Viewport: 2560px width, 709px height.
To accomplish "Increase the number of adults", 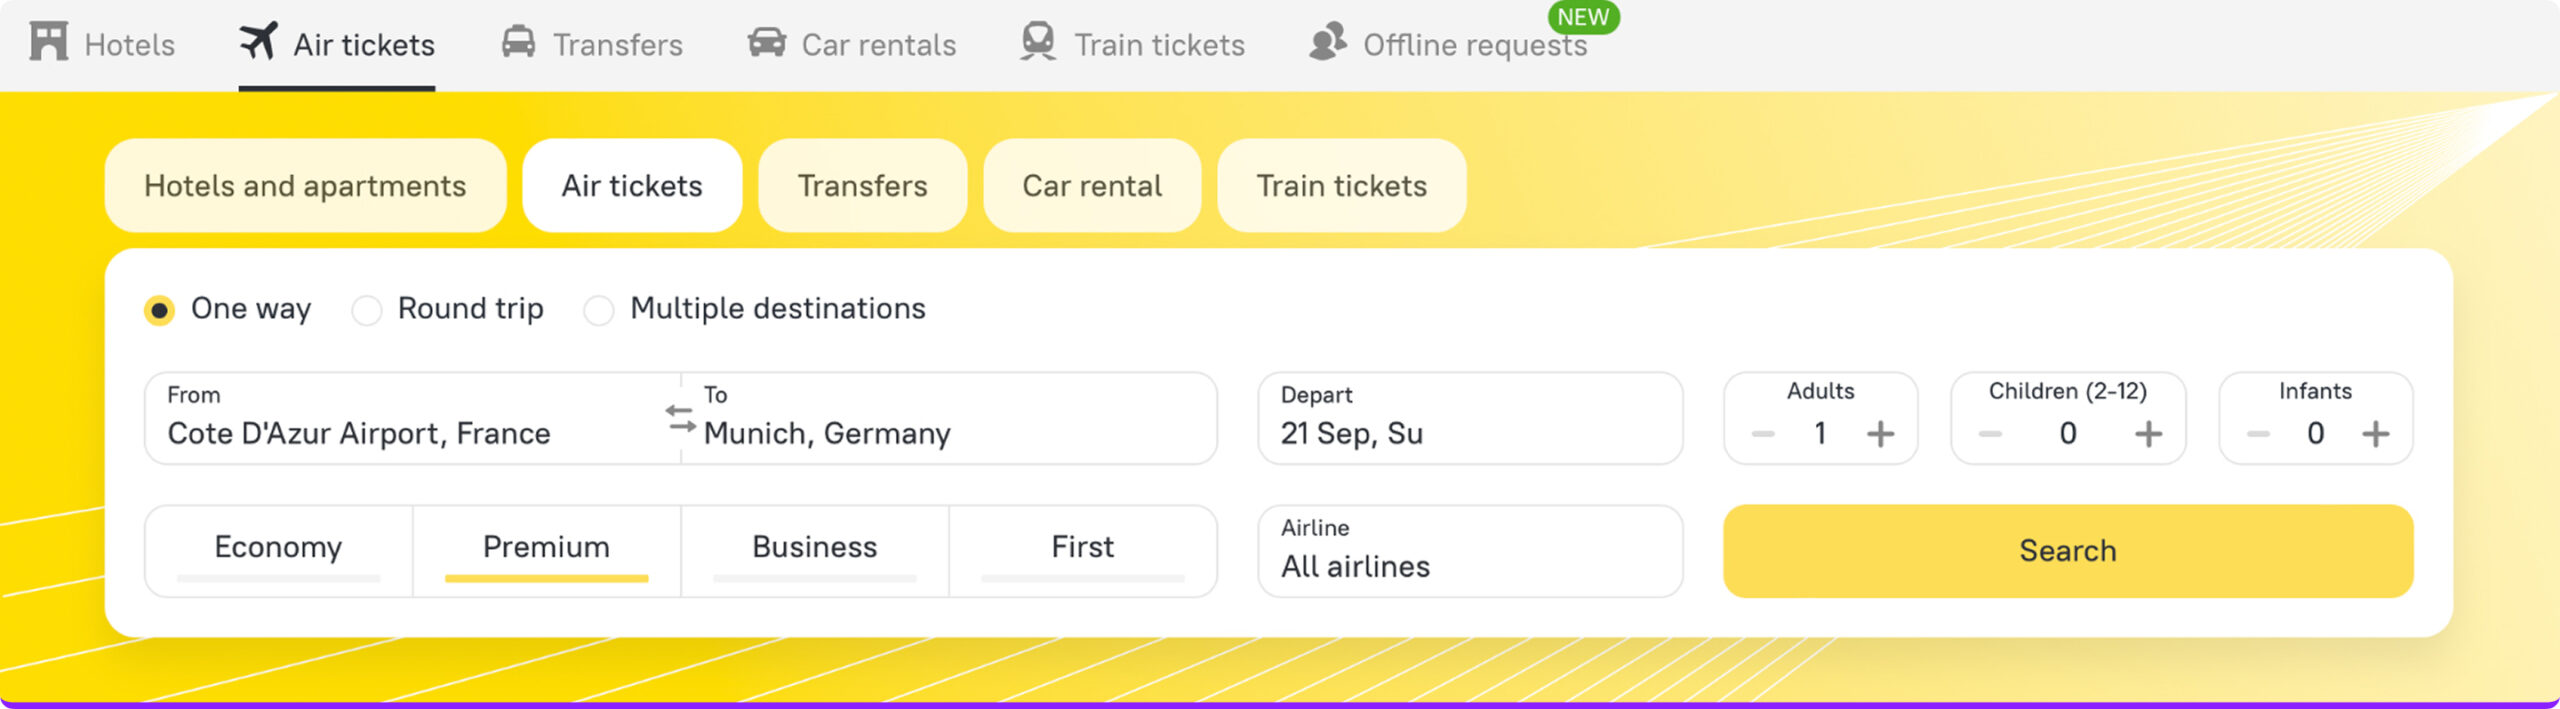I will point(1880,434).
